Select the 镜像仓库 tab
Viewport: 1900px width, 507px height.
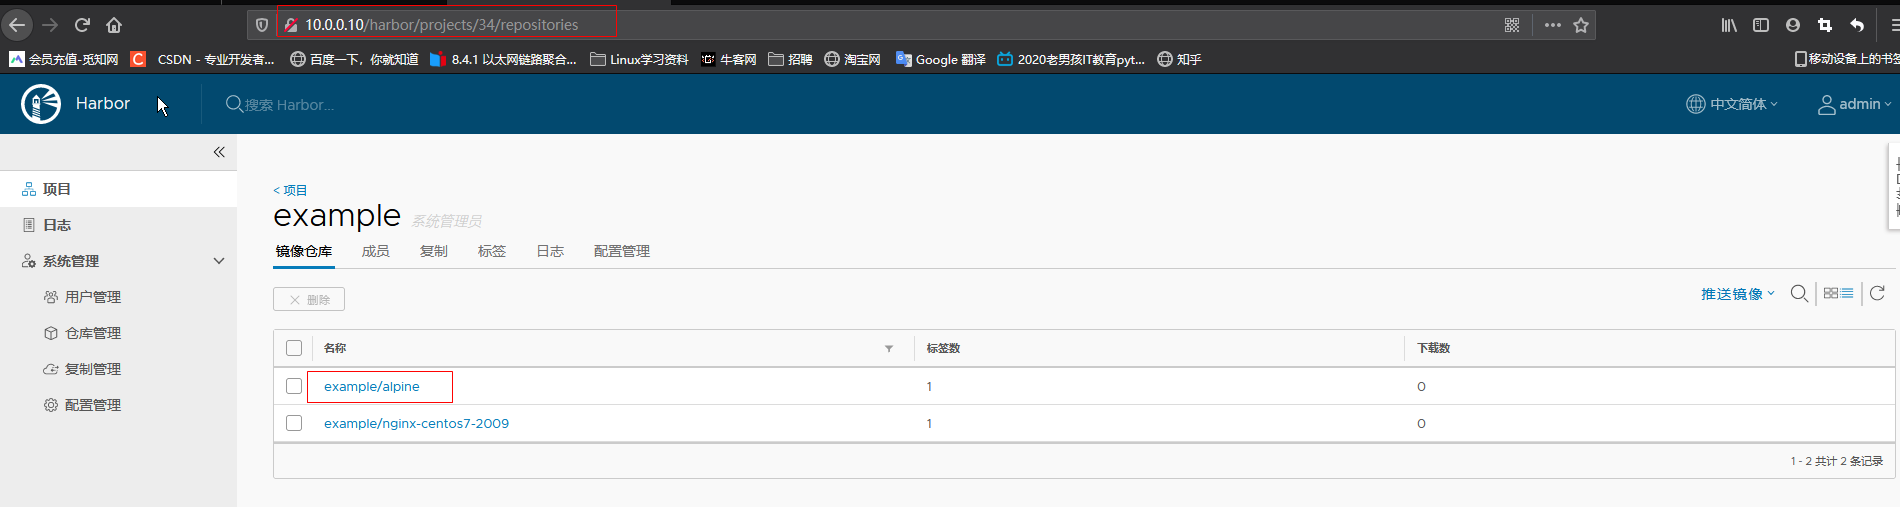(304, 251)
